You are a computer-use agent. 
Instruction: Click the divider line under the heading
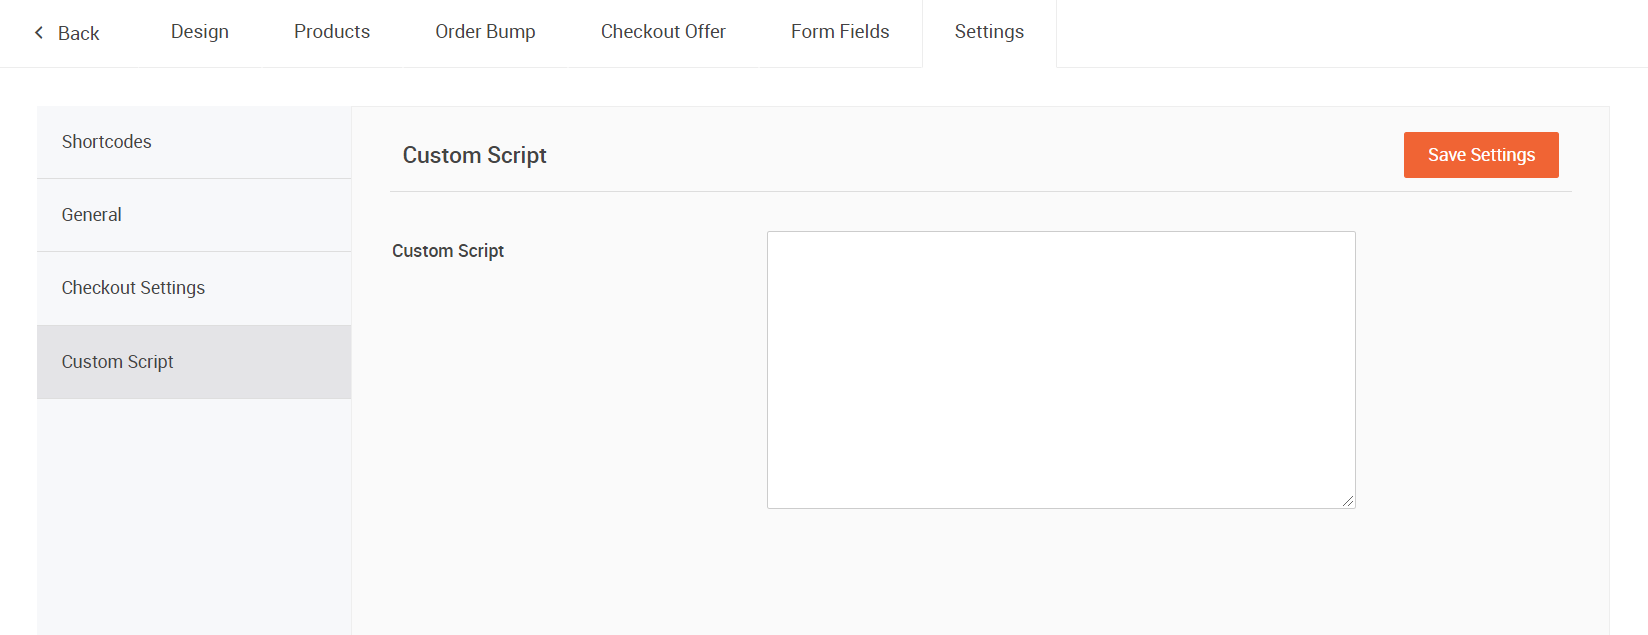click(980, 191)
